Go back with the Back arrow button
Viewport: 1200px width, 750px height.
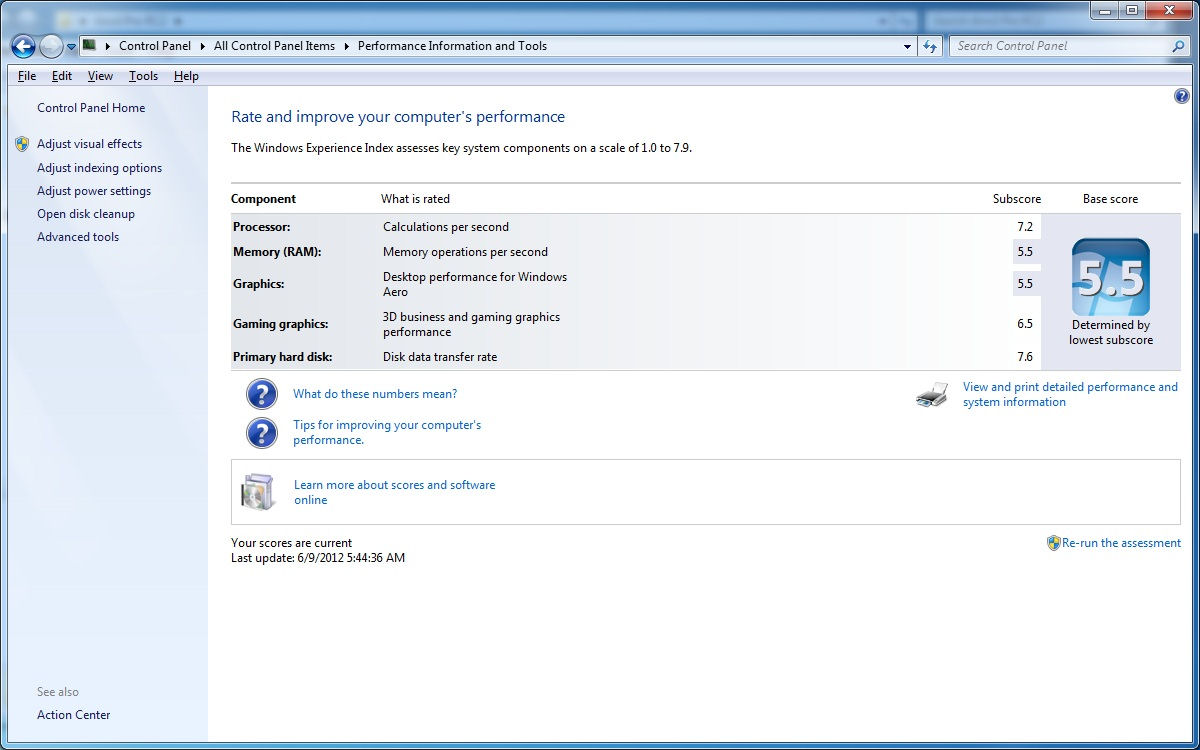23,46
